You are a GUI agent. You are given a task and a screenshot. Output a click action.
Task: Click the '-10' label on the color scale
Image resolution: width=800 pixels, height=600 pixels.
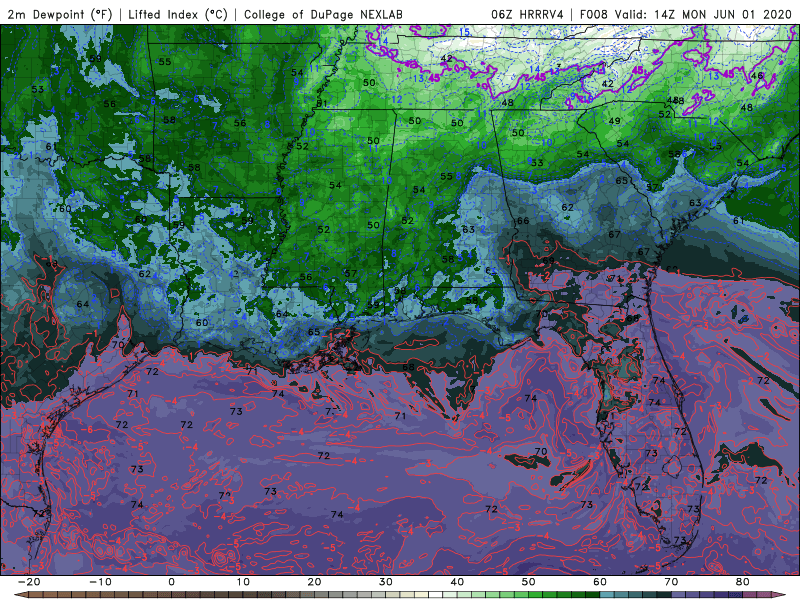click(x=100, y=582)
